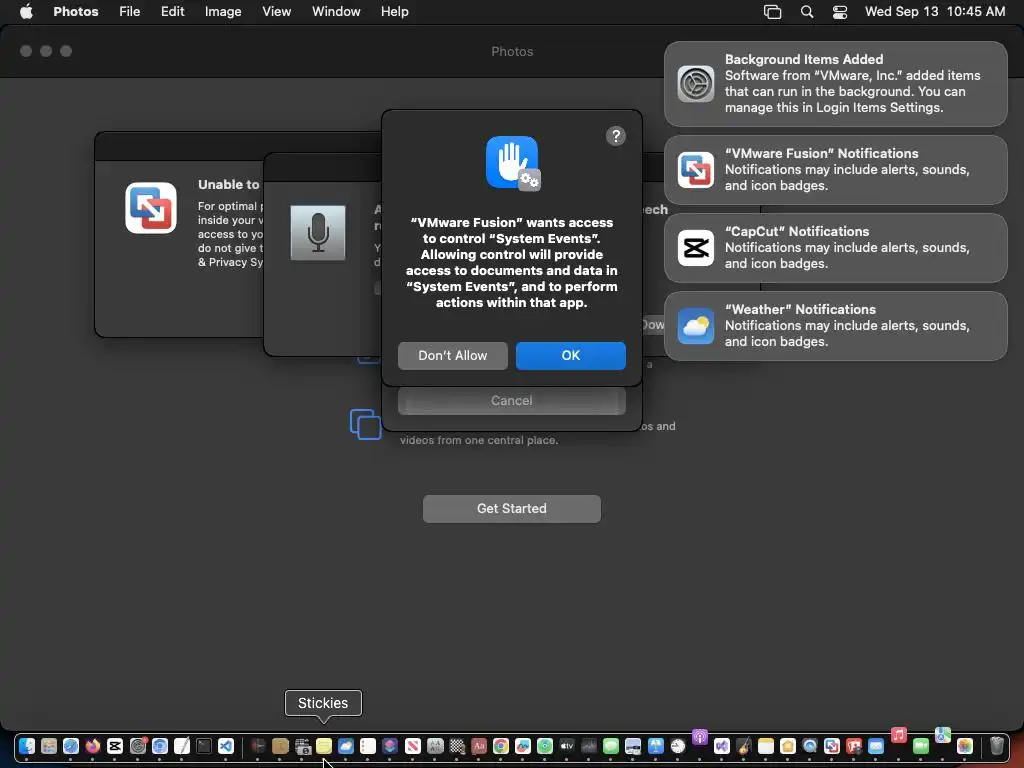Viewport: 1024px width, 768px height.
Task: Click the Don't Allow button
Action: (453, 355)
